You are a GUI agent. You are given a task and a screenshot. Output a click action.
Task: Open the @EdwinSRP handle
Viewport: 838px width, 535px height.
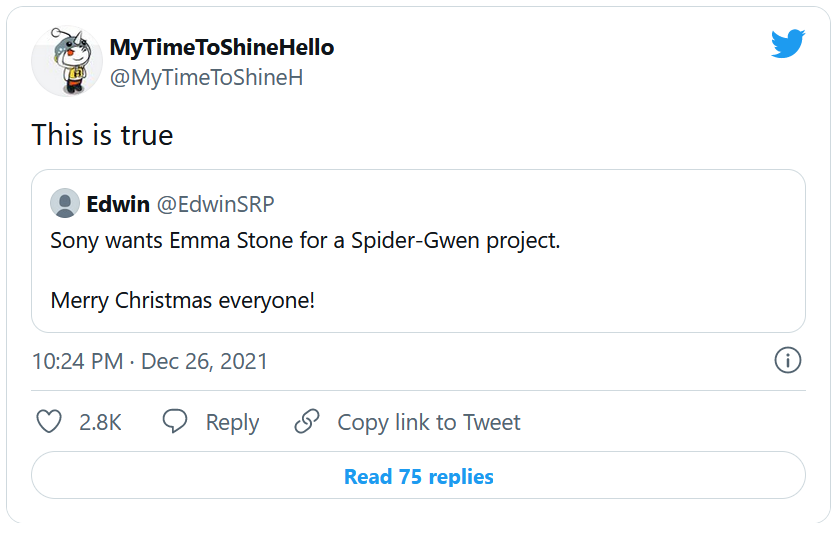215,204
